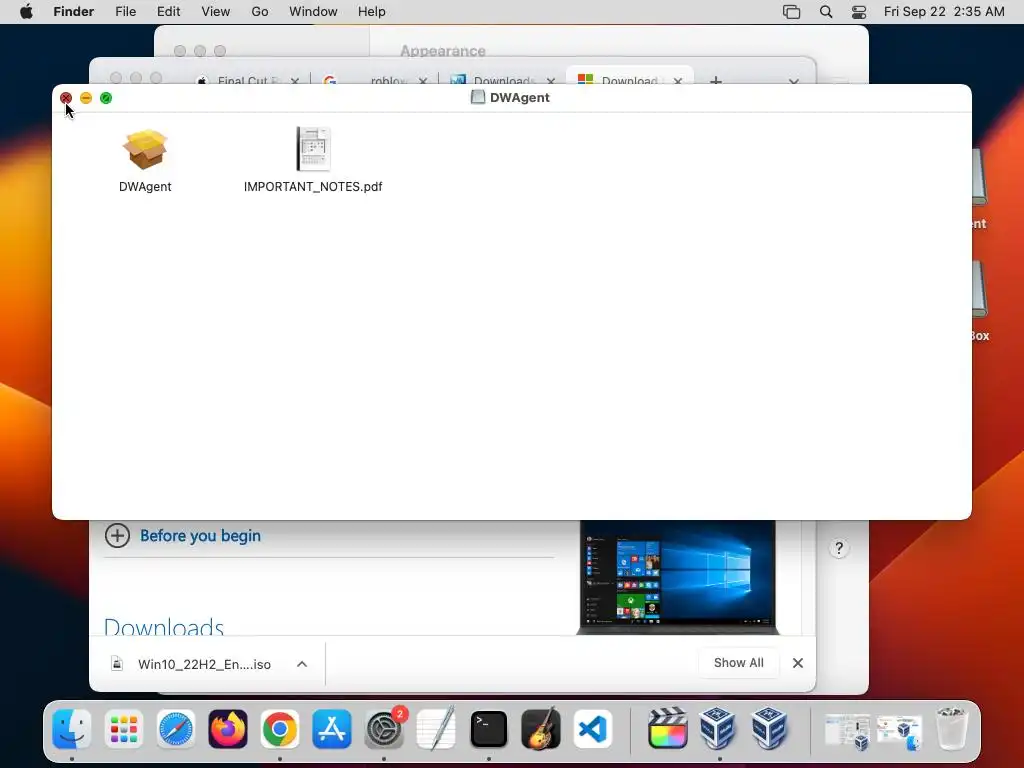1024x768 pixels.
Task: Open TextEdit from the Dock
Action: point(436,728)
